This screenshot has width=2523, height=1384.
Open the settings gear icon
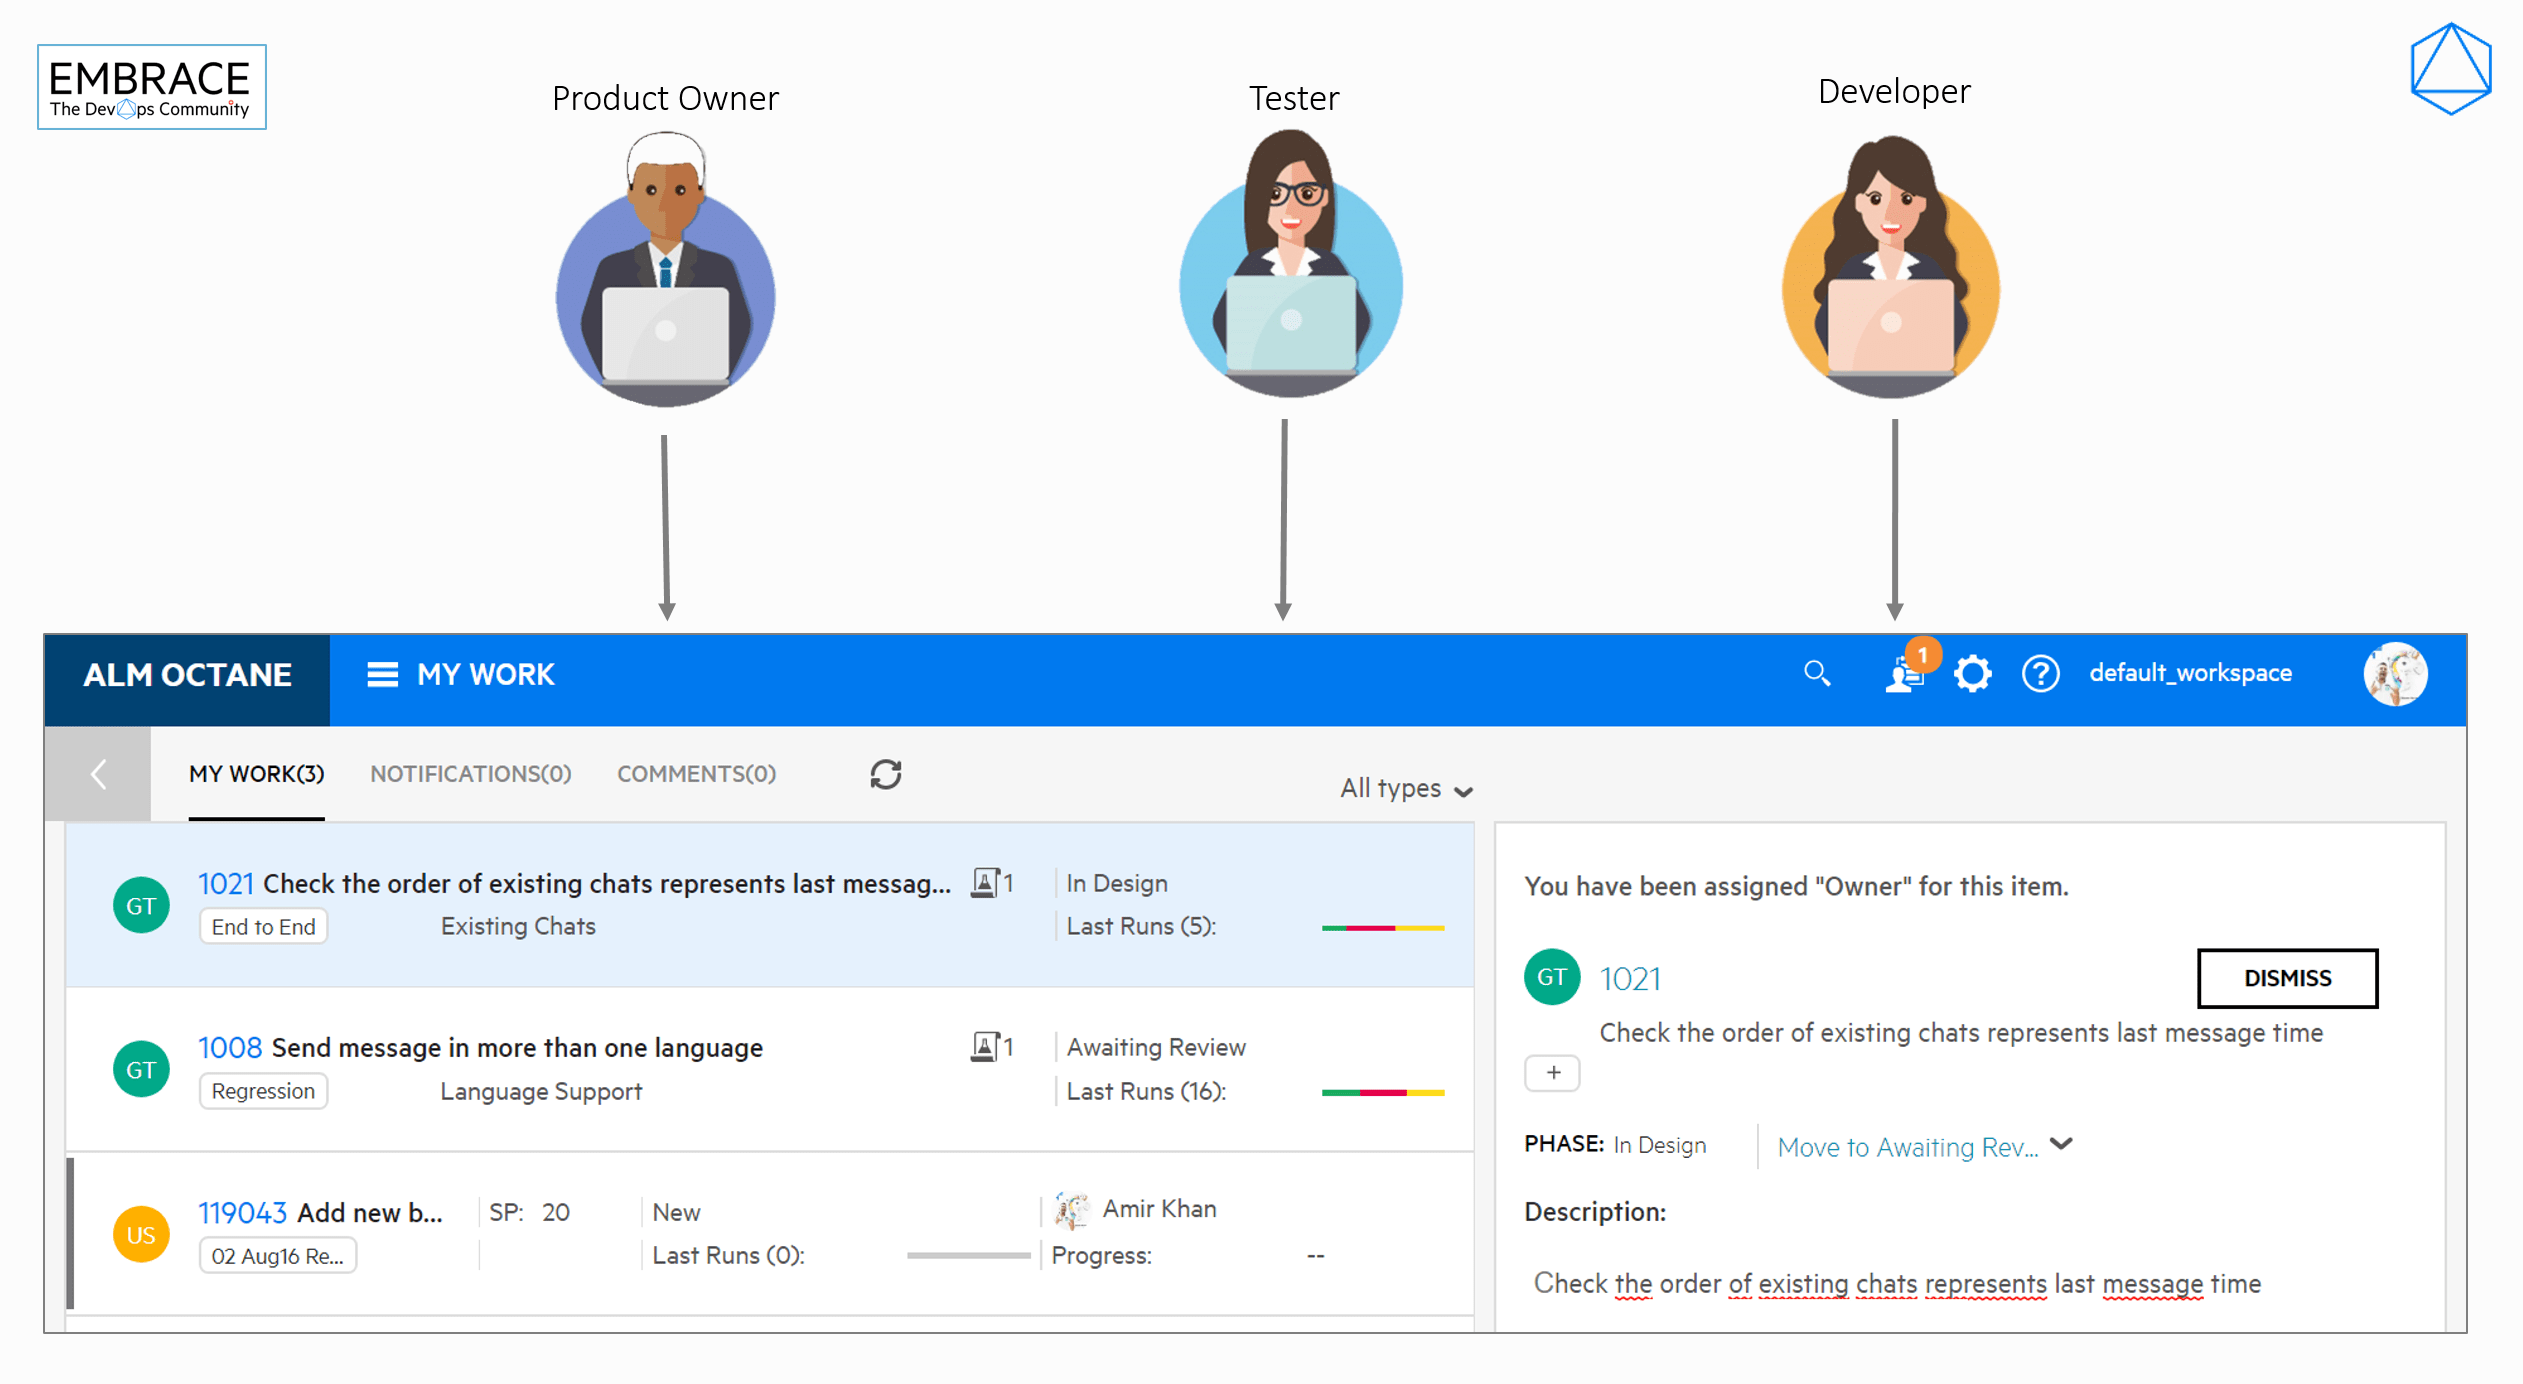[x=1972, y=674]
